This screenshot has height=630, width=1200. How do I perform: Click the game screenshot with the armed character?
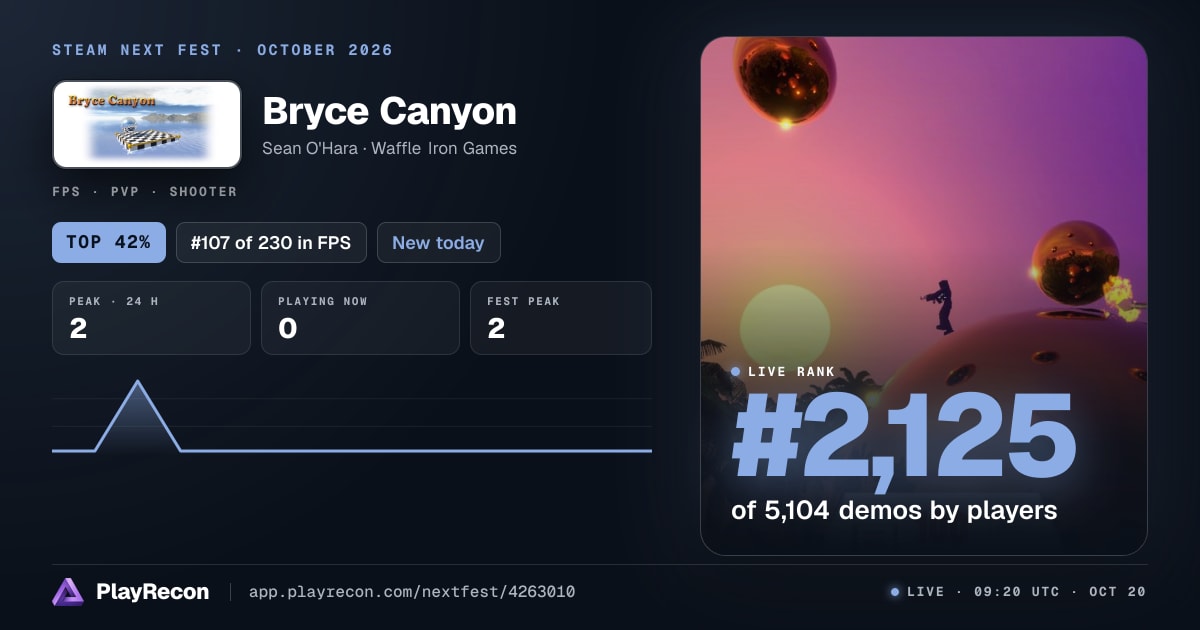point(924,296)
